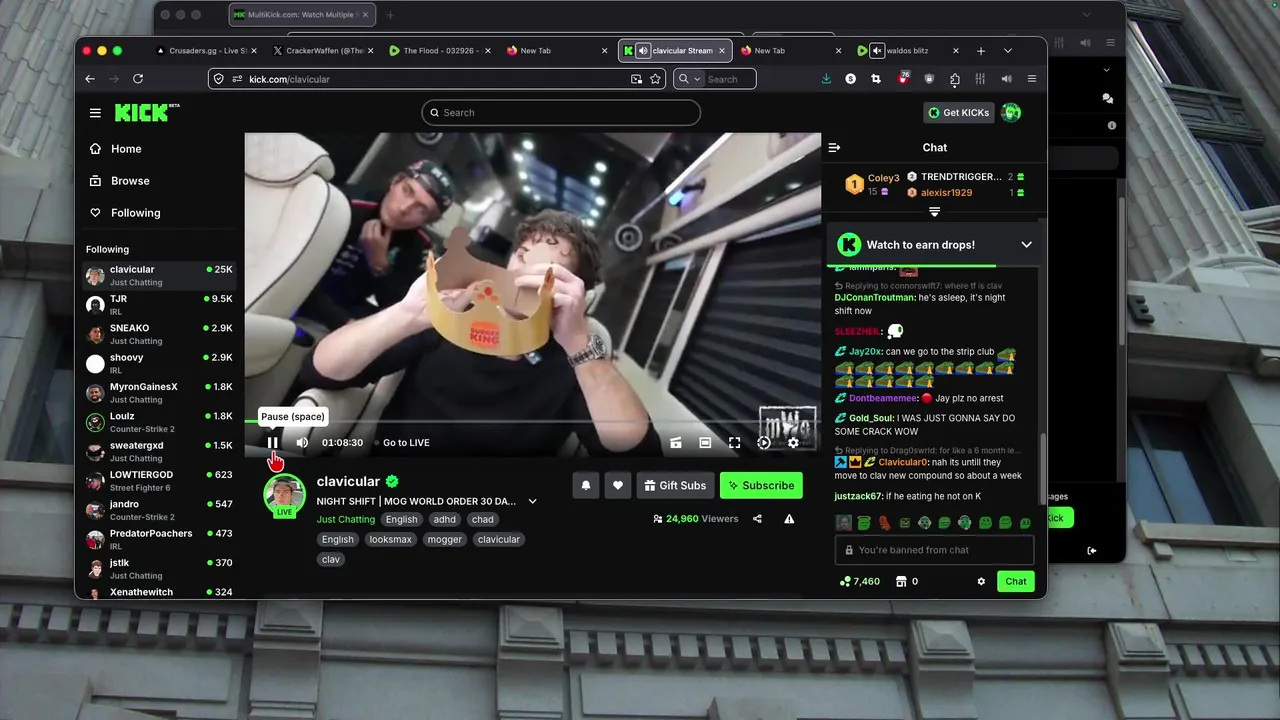Unmute the waldos blitz tab audio
Screen dimensions: 1280x720
[x=877, y=51]
